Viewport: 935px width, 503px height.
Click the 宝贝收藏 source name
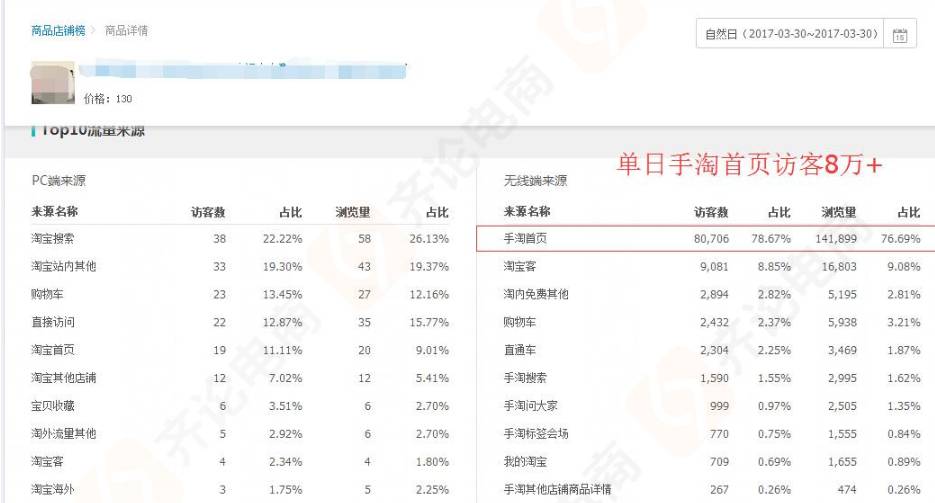click(x=53, y=406)
